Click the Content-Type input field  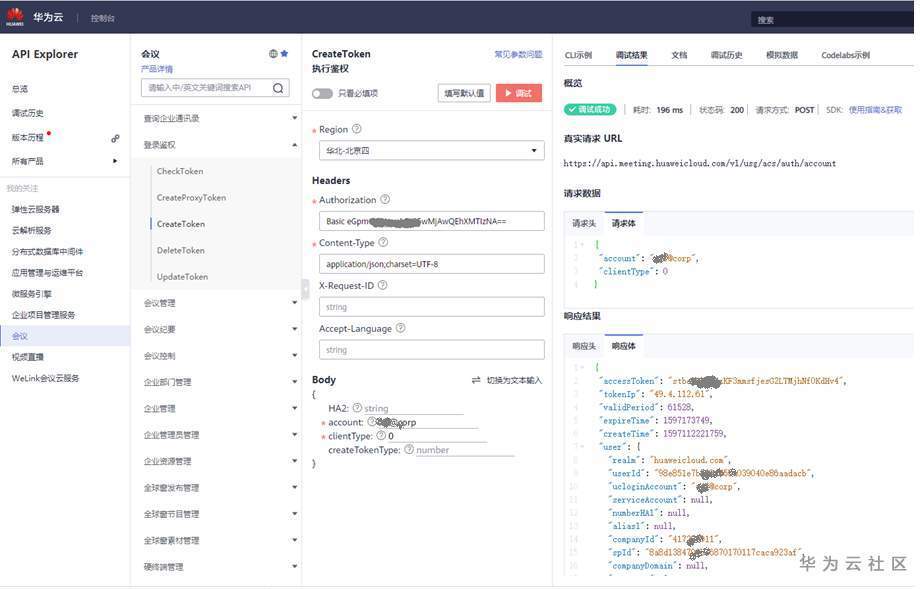coord(432,264)
